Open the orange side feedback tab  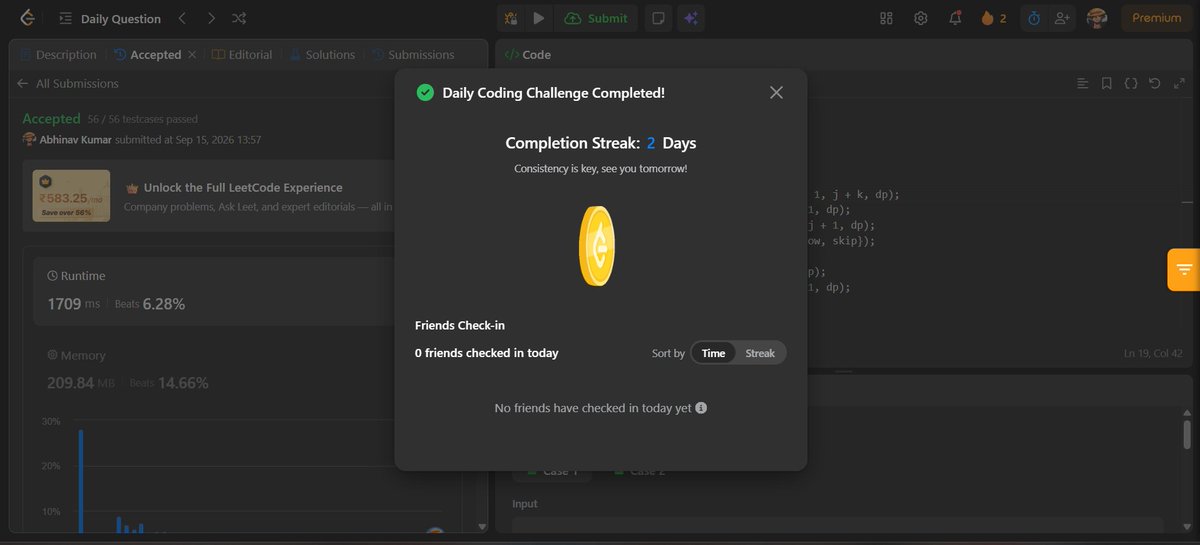point(1184,270)
